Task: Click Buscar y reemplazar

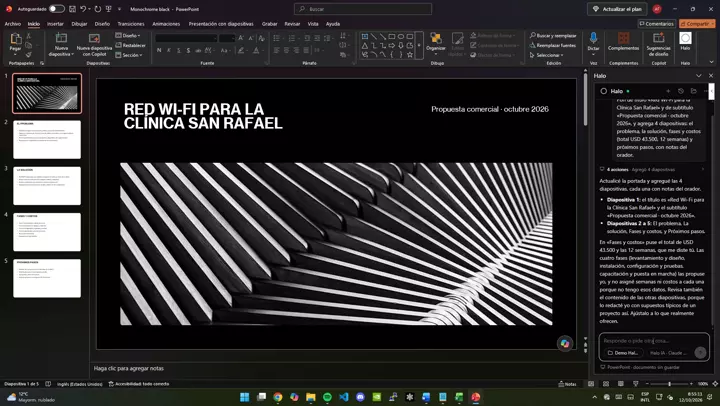Action: [553, 35]
